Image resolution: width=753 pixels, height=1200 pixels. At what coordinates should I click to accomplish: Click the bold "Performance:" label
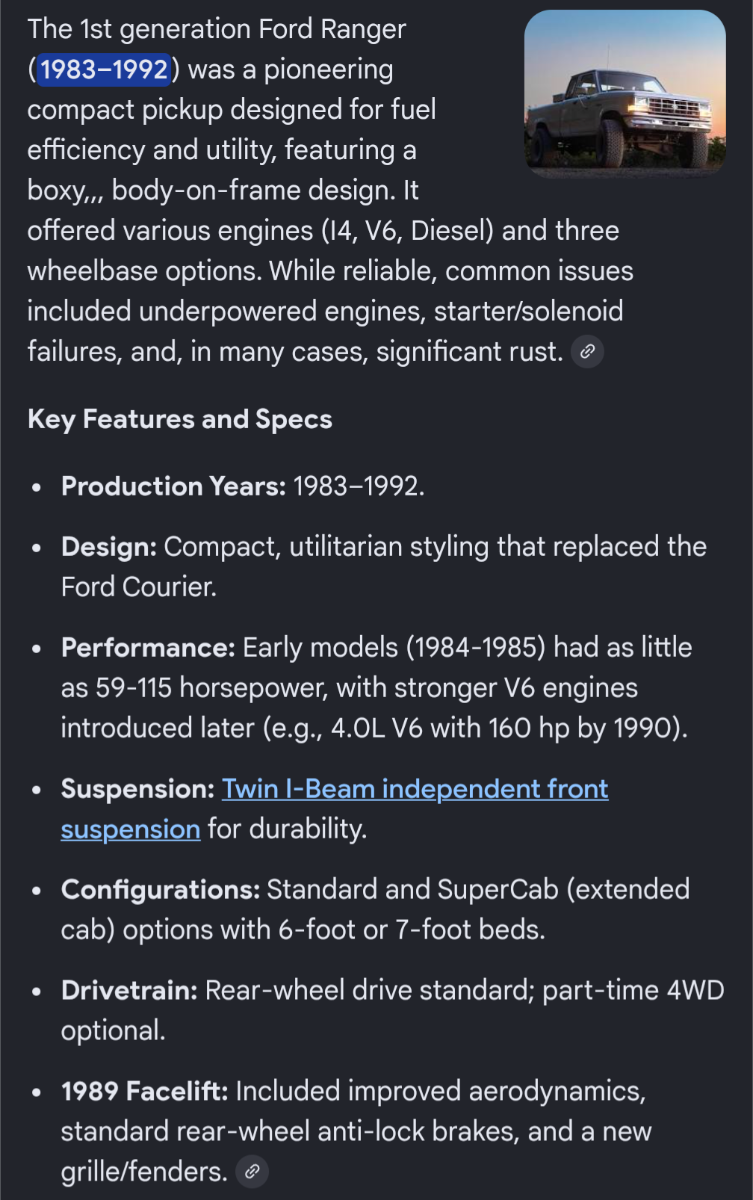click(x=147, y=647)
